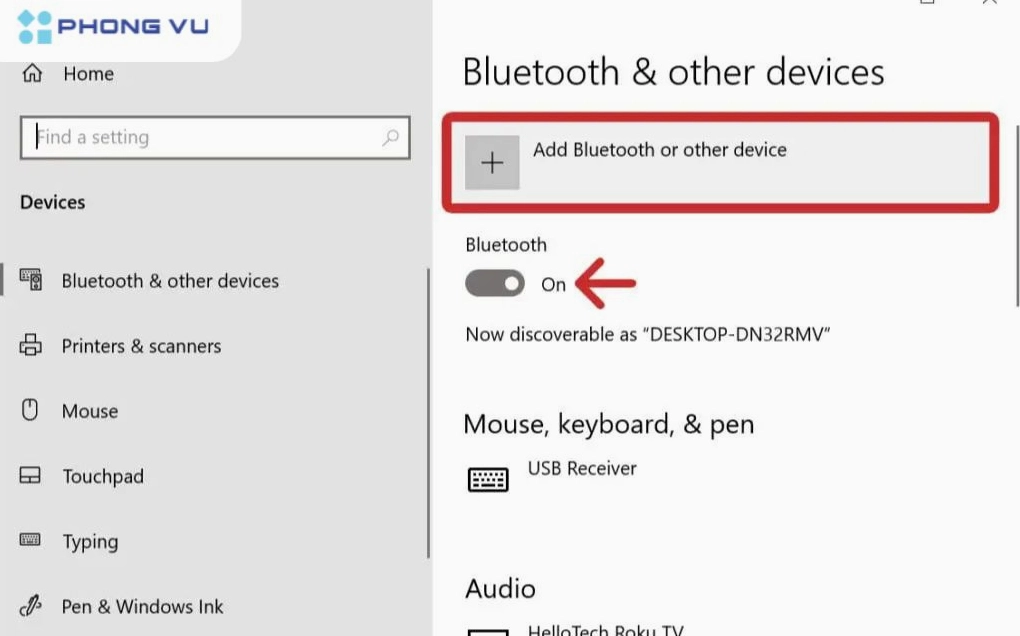Click the Home icon in the sidebar

click(x=33, y=73)
